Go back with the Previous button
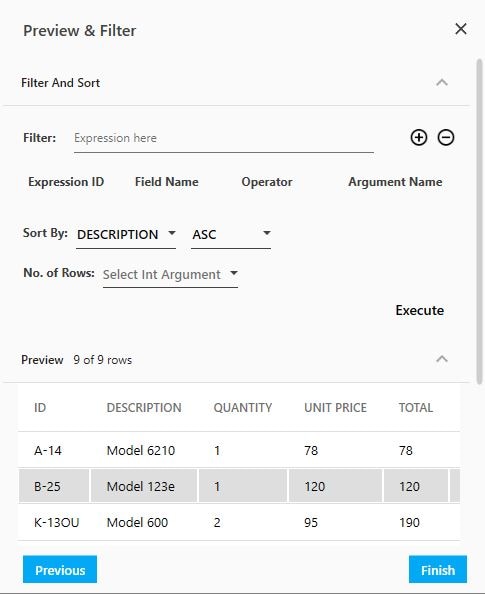This screenshot has height=594, width=485. 60,569
